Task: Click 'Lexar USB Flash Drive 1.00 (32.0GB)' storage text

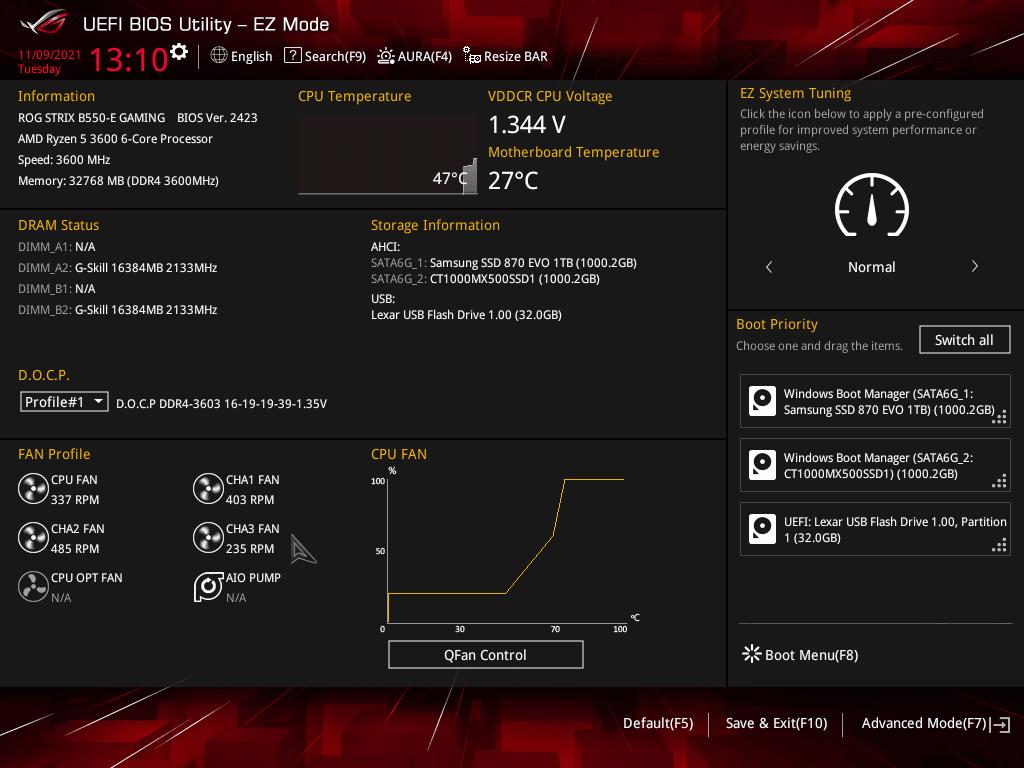Action: pyautogui.click(x=466, y=315)
